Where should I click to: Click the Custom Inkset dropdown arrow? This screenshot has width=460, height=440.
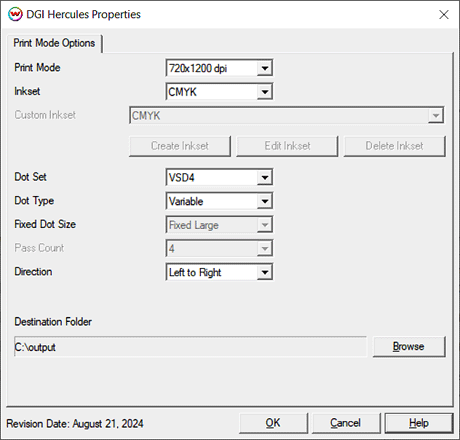click(435, 116)
